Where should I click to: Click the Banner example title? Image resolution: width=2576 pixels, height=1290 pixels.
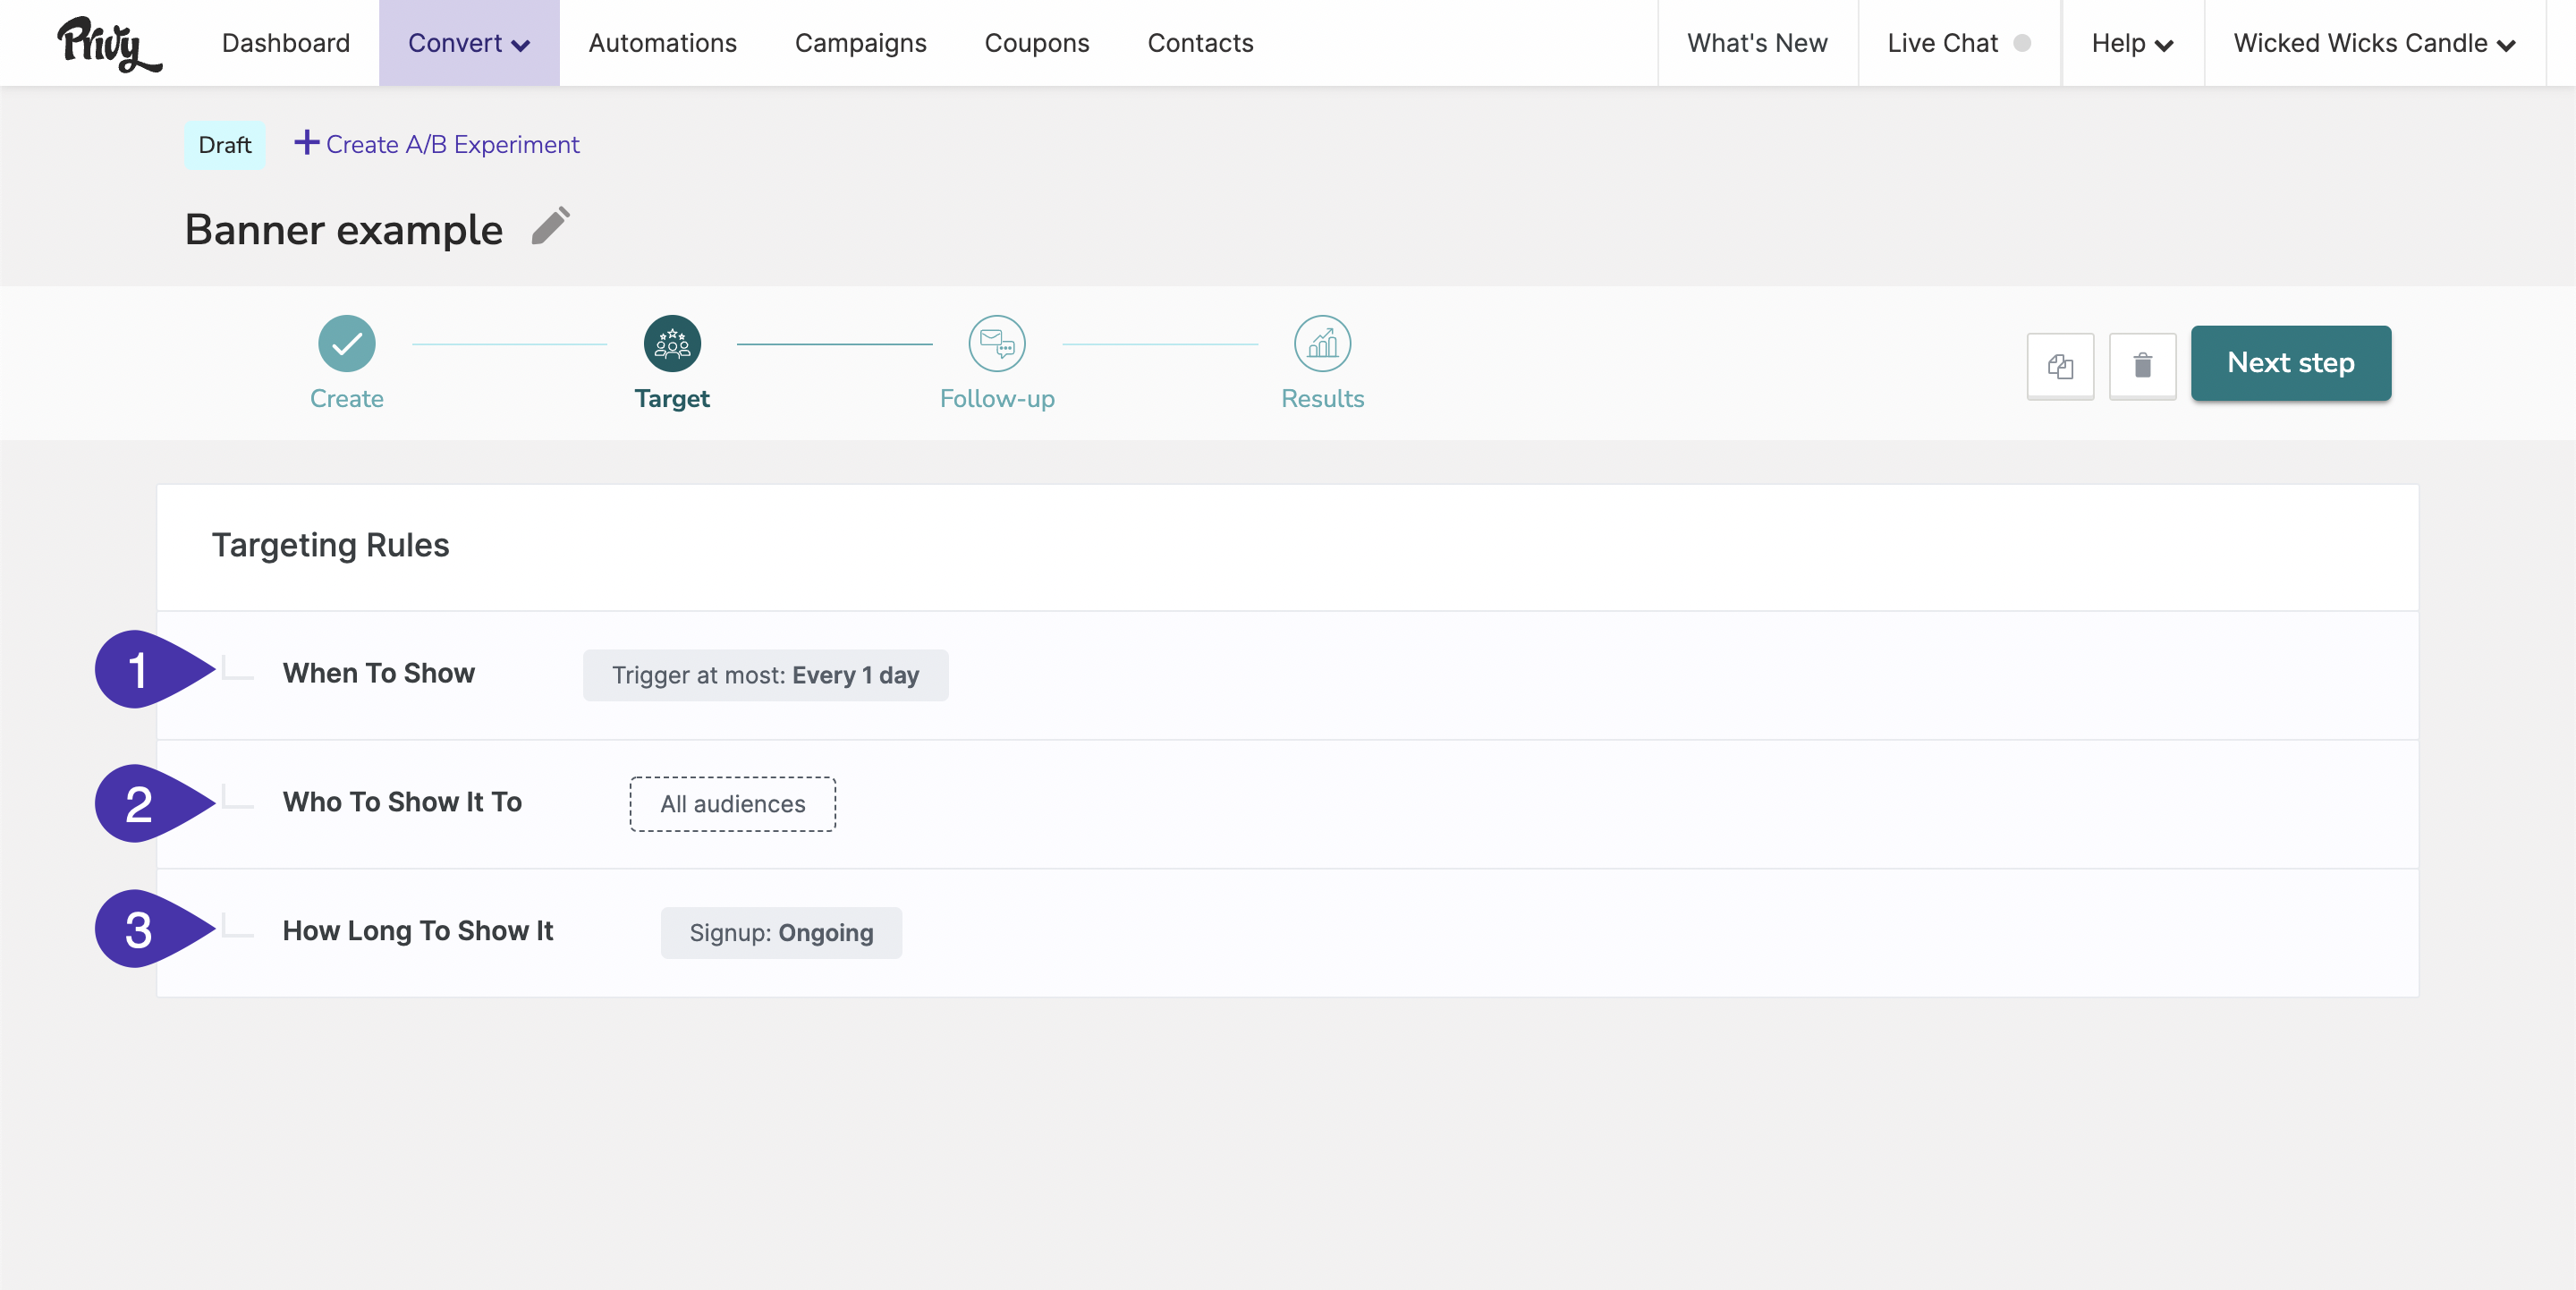pos(344,229)
